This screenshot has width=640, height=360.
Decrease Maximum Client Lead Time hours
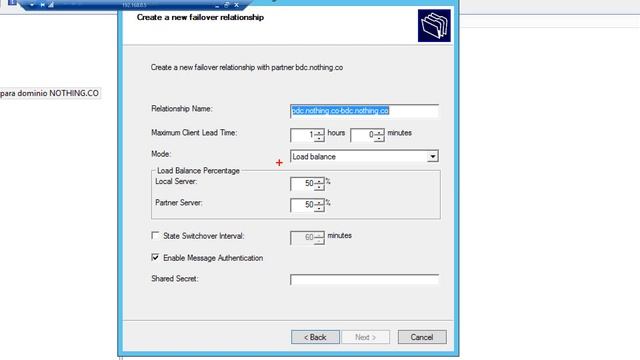point(319,138)
